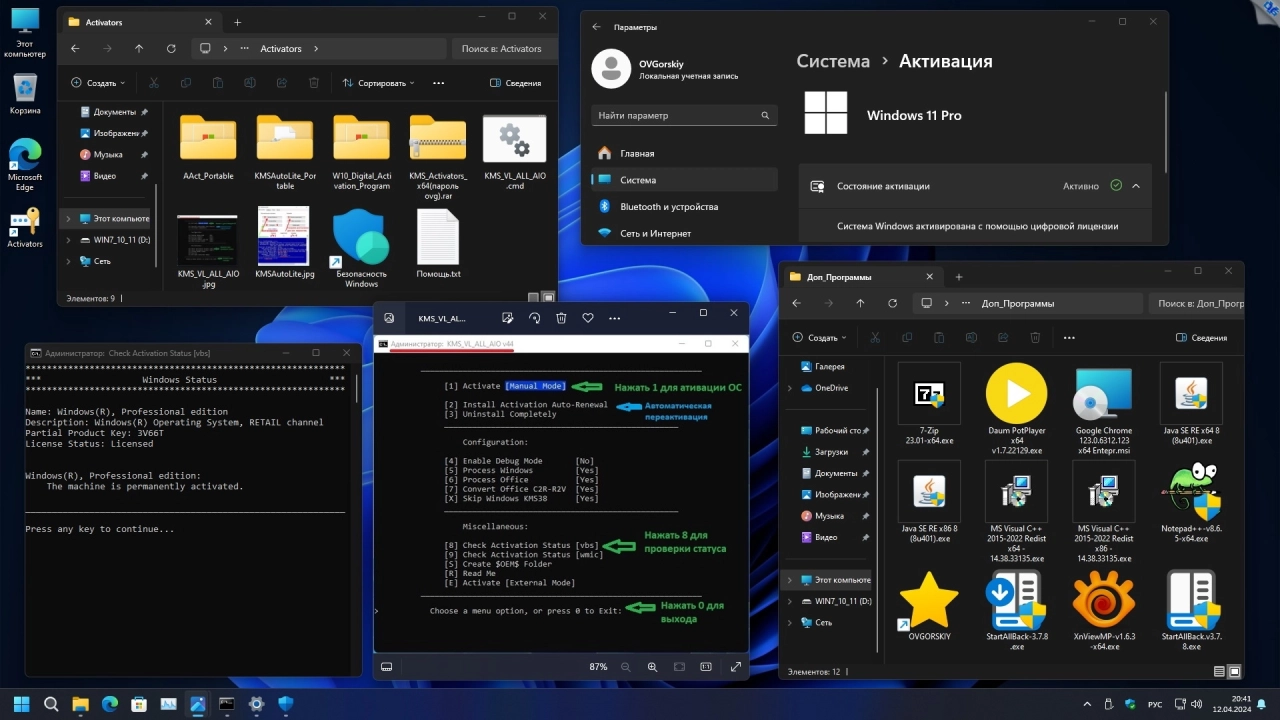The height and width of the screenshot is (720, 1280).
Task: Show image at actual size (1:1) in Photos
Action: (x=705, y=666)
